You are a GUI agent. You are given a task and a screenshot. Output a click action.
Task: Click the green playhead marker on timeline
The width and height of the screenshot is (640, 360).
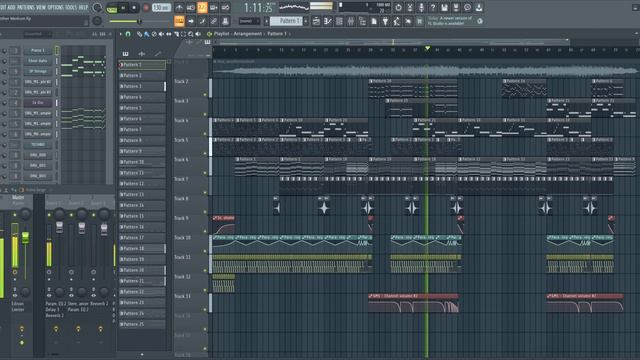427,48
